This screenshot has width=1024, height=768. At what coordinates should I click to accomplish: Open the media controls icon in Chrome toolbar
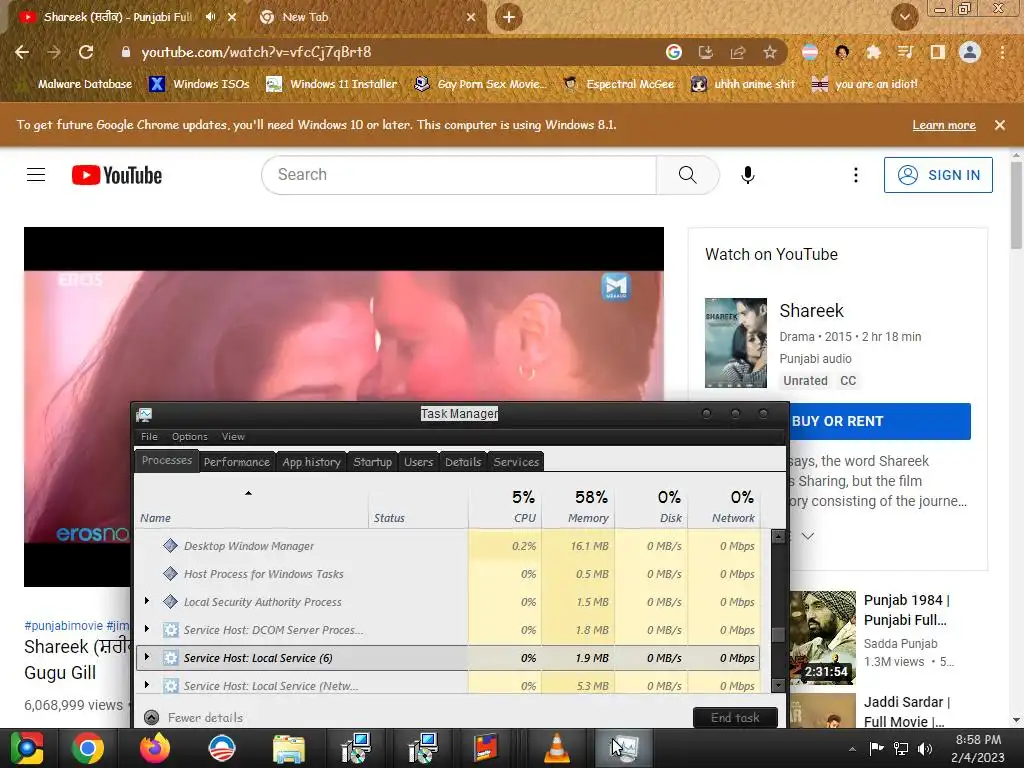tap(905, 52)
